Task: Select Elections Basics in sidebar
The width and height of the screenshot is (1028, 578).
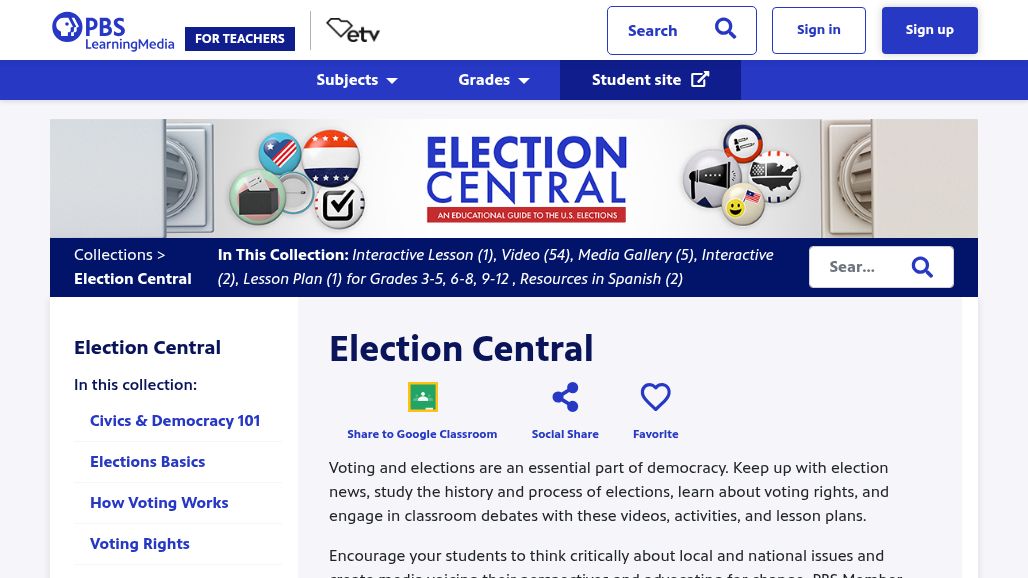Action: point(147,462)
